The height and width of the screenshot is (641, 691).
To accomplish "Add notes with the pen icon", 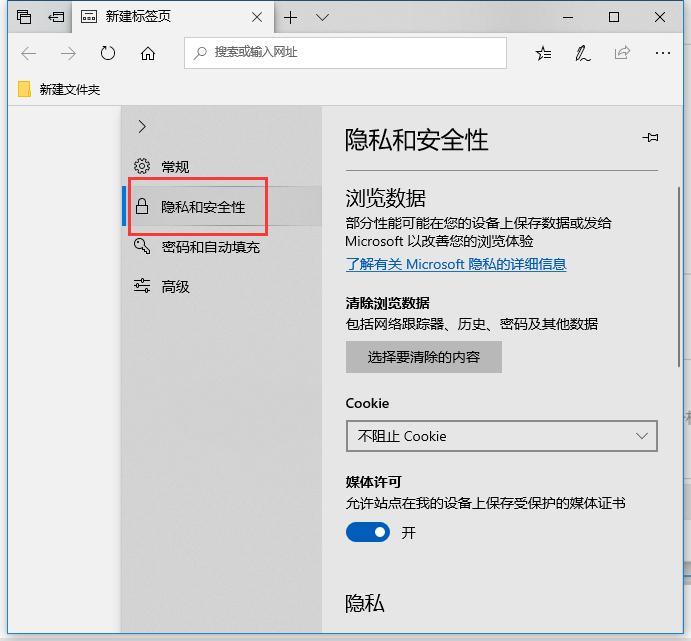I will click(583, 53).
